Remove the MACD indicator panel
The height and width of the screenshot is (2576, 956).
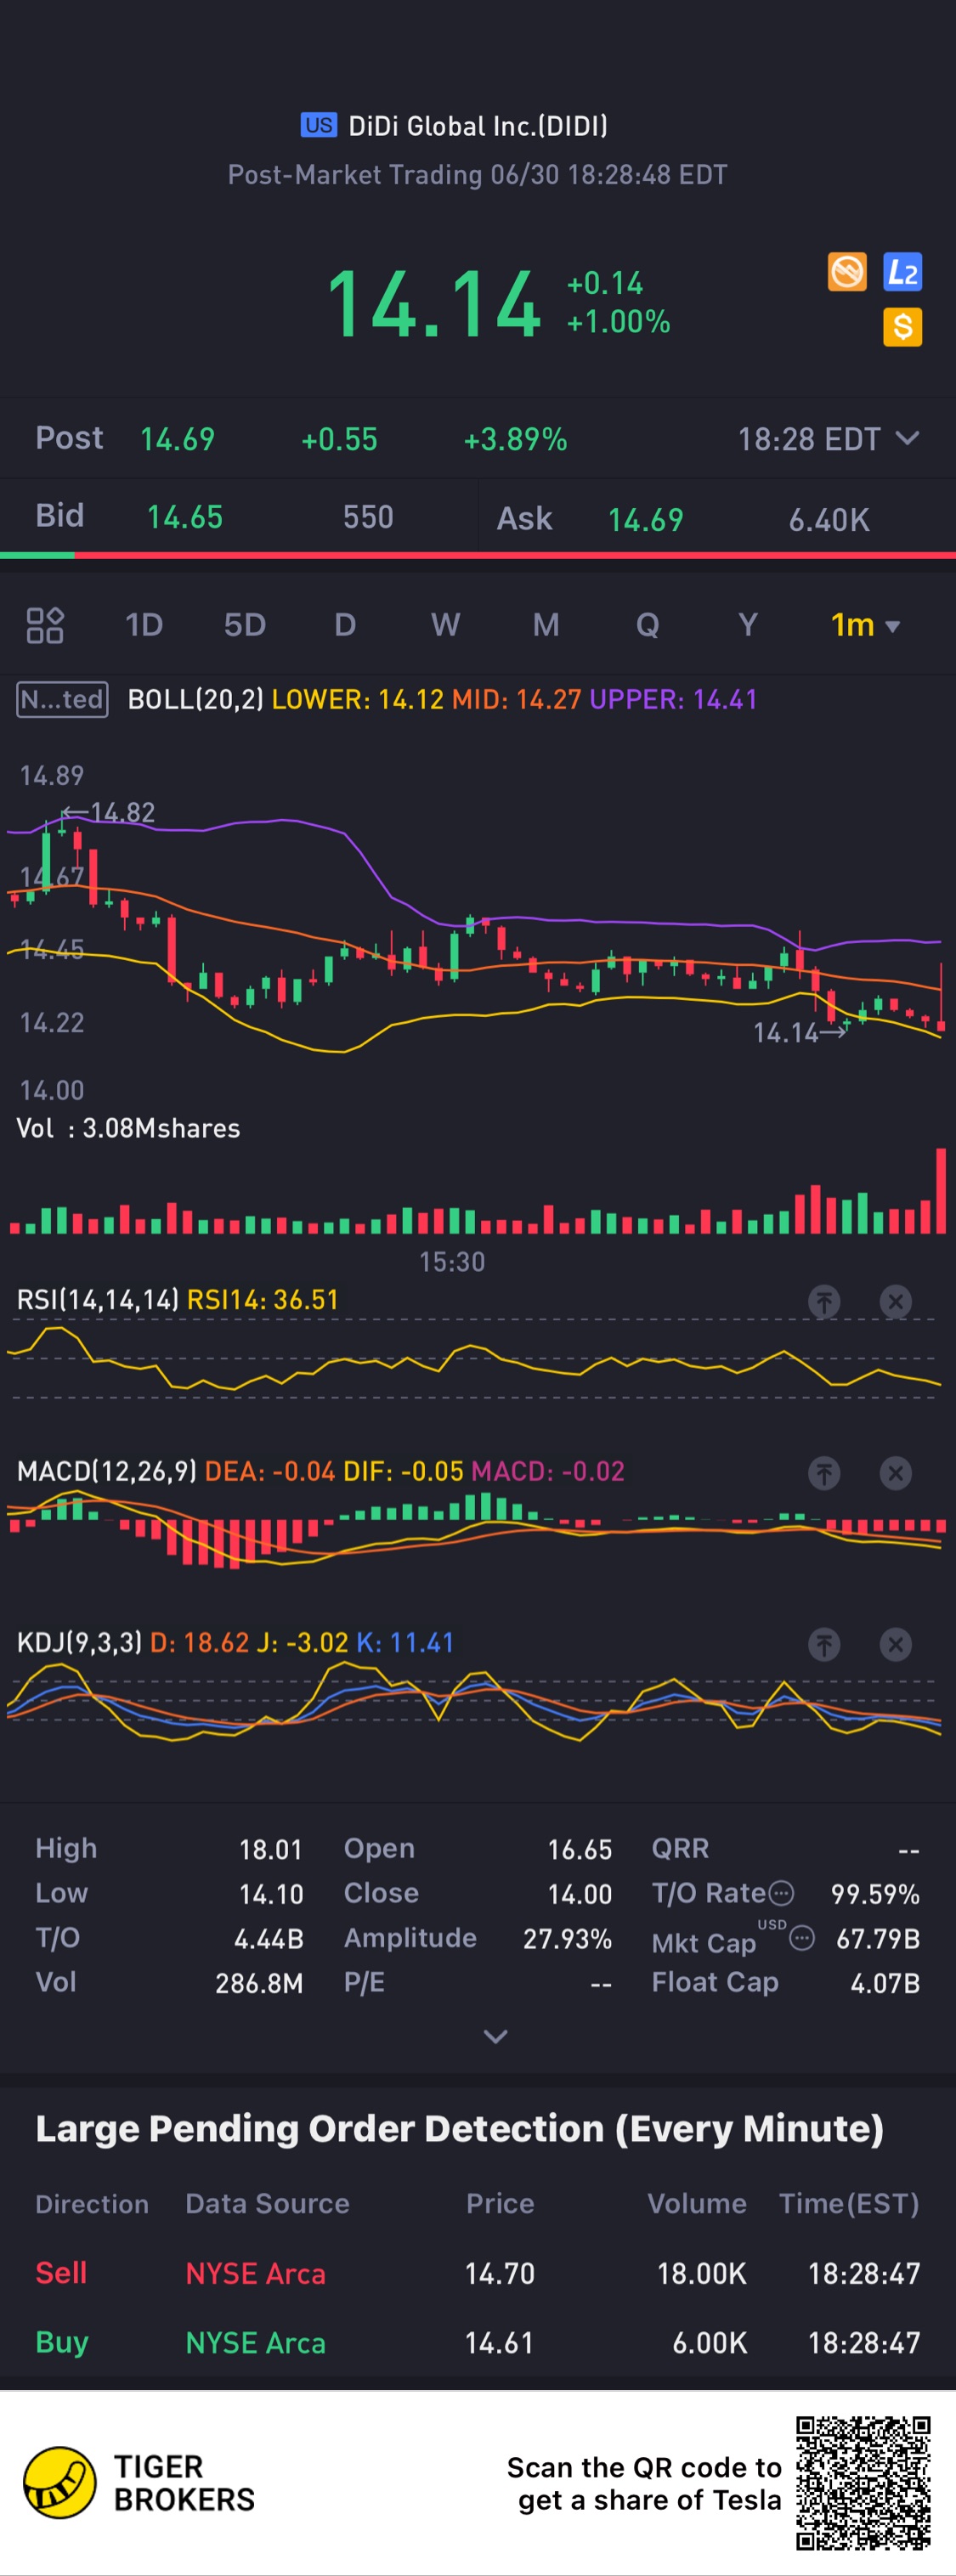[x=895, y=1473]
